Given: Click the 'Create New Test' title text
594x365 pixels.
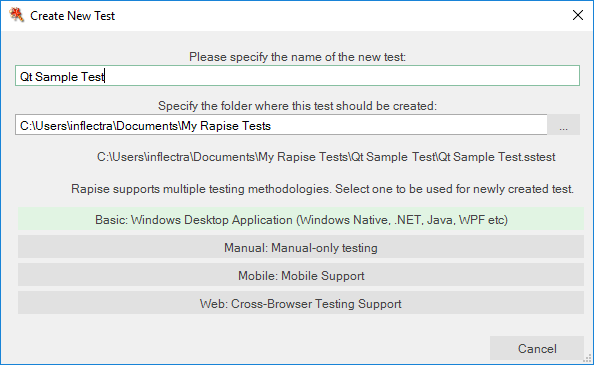Looking at the screenshot, I should [x=72, y=16].
